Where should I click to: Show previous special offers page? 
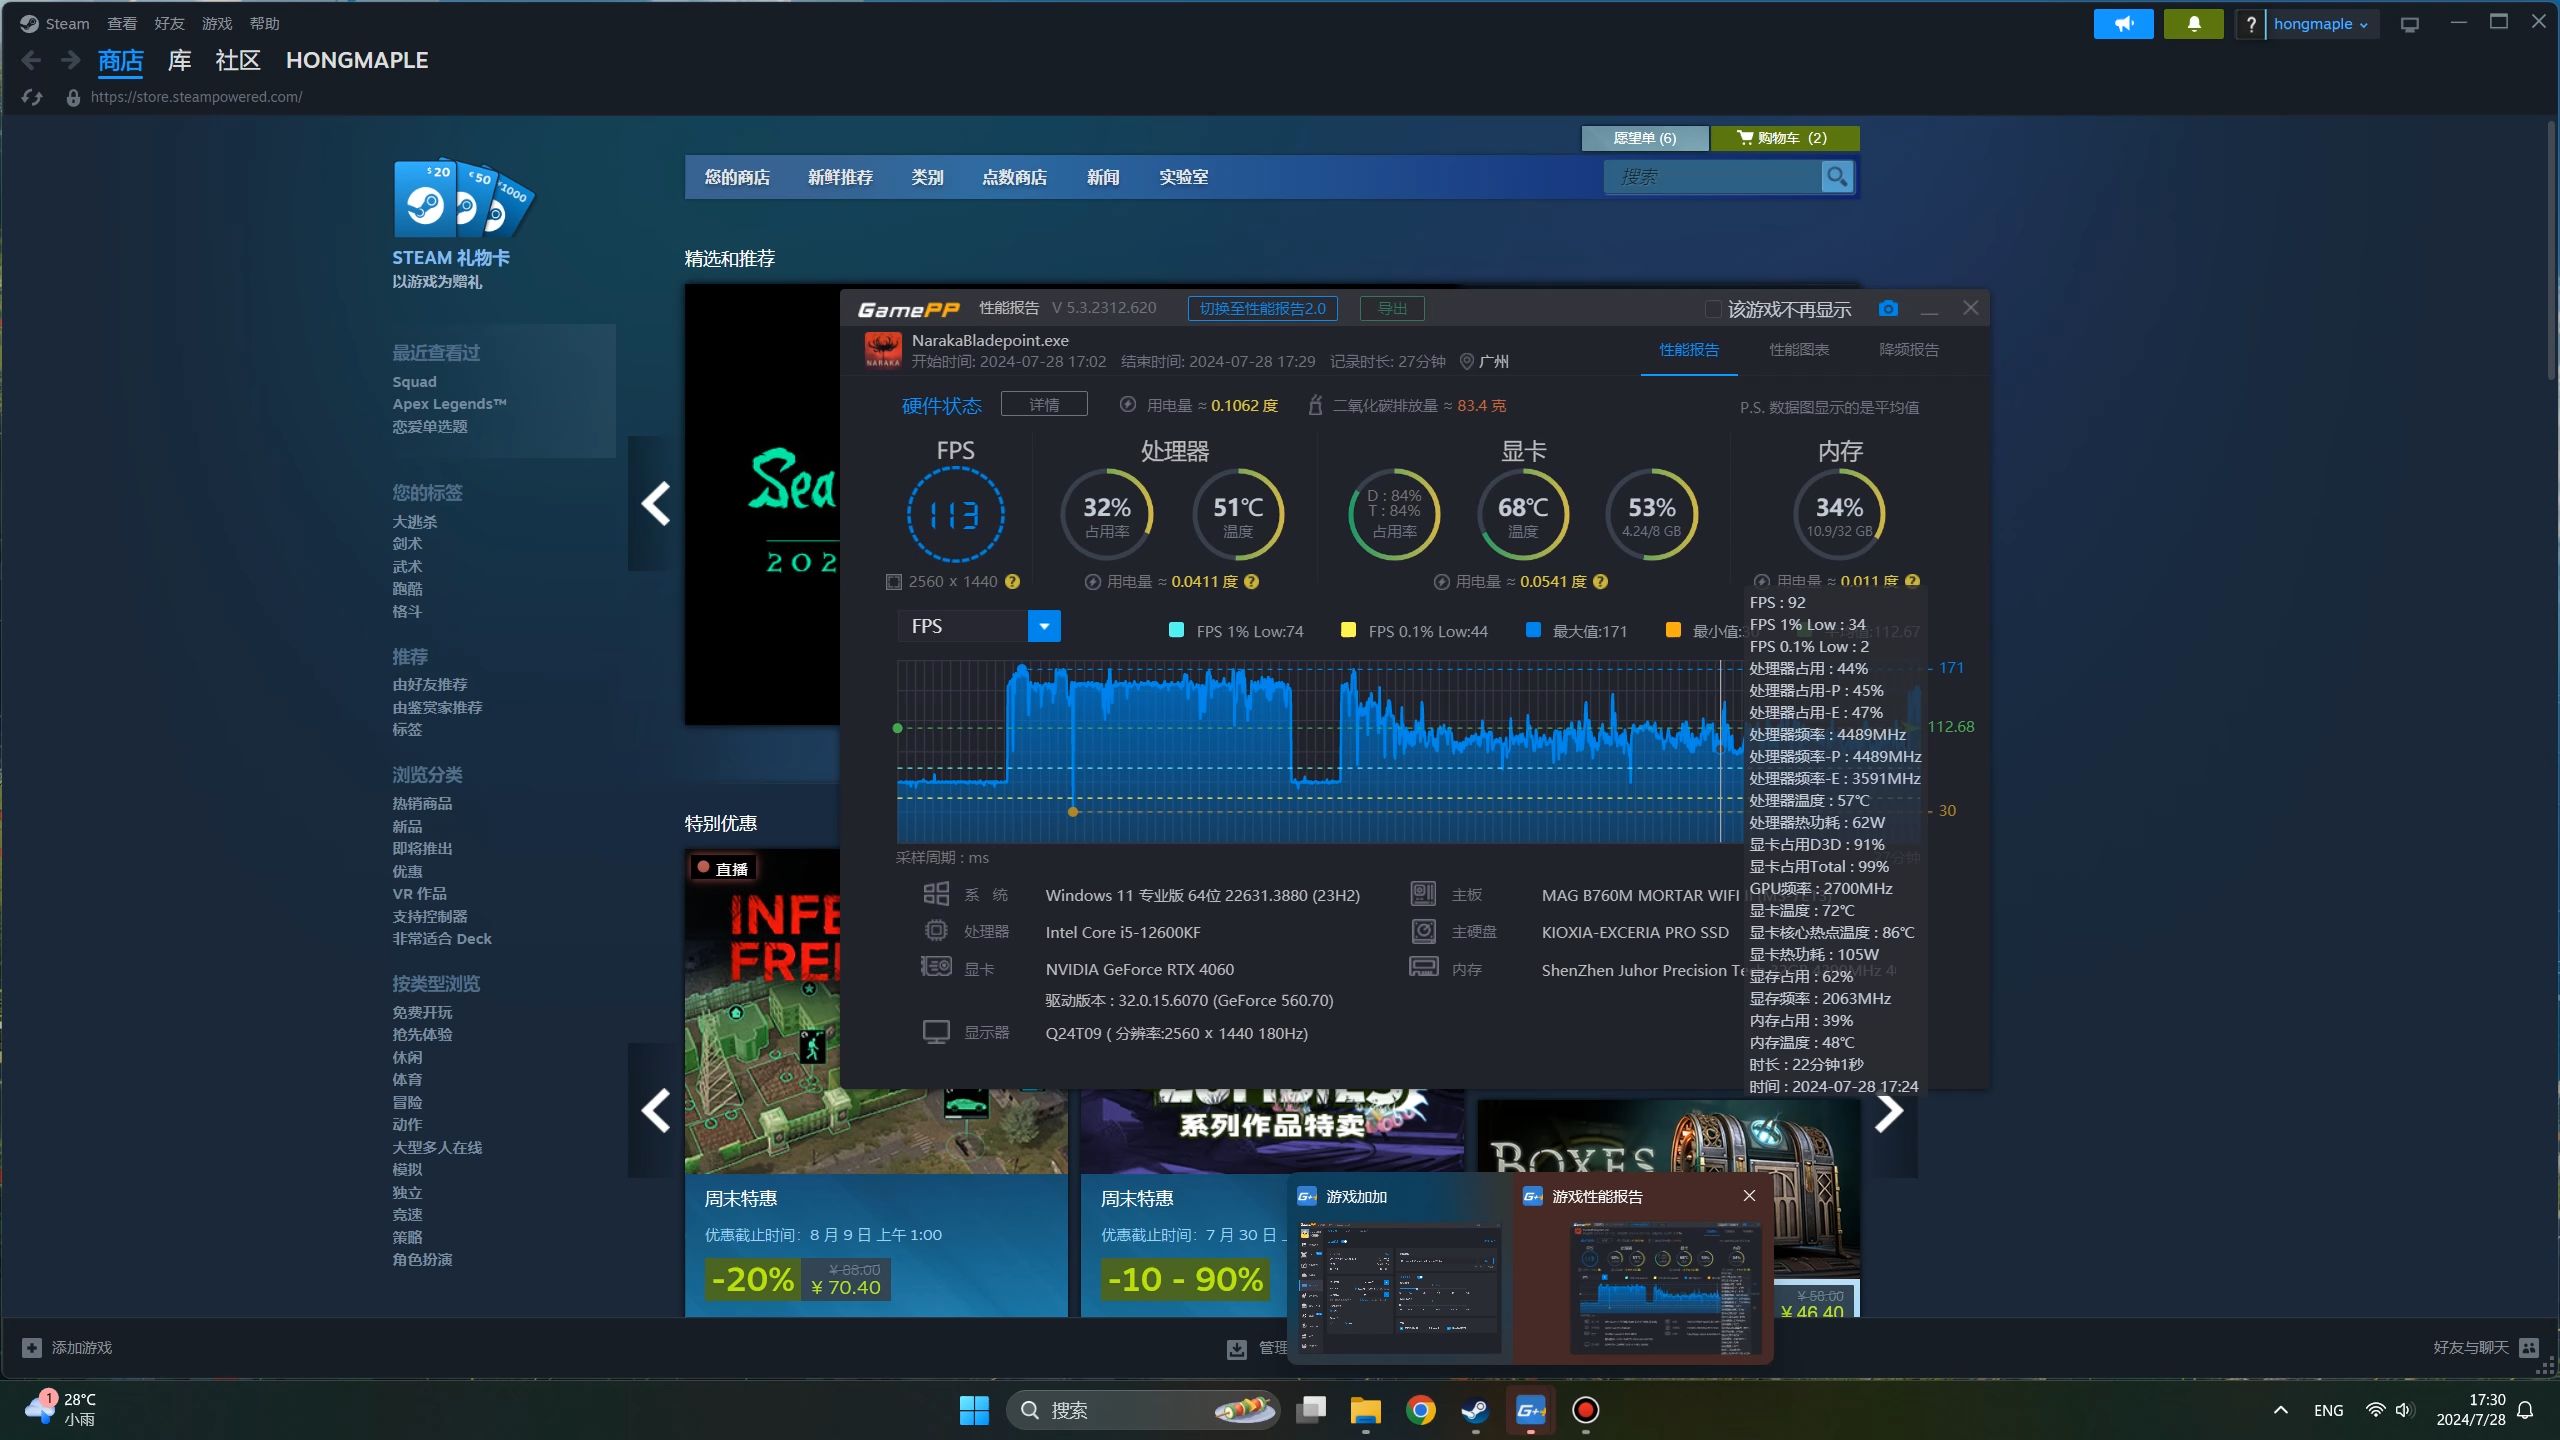point(655,1110)
